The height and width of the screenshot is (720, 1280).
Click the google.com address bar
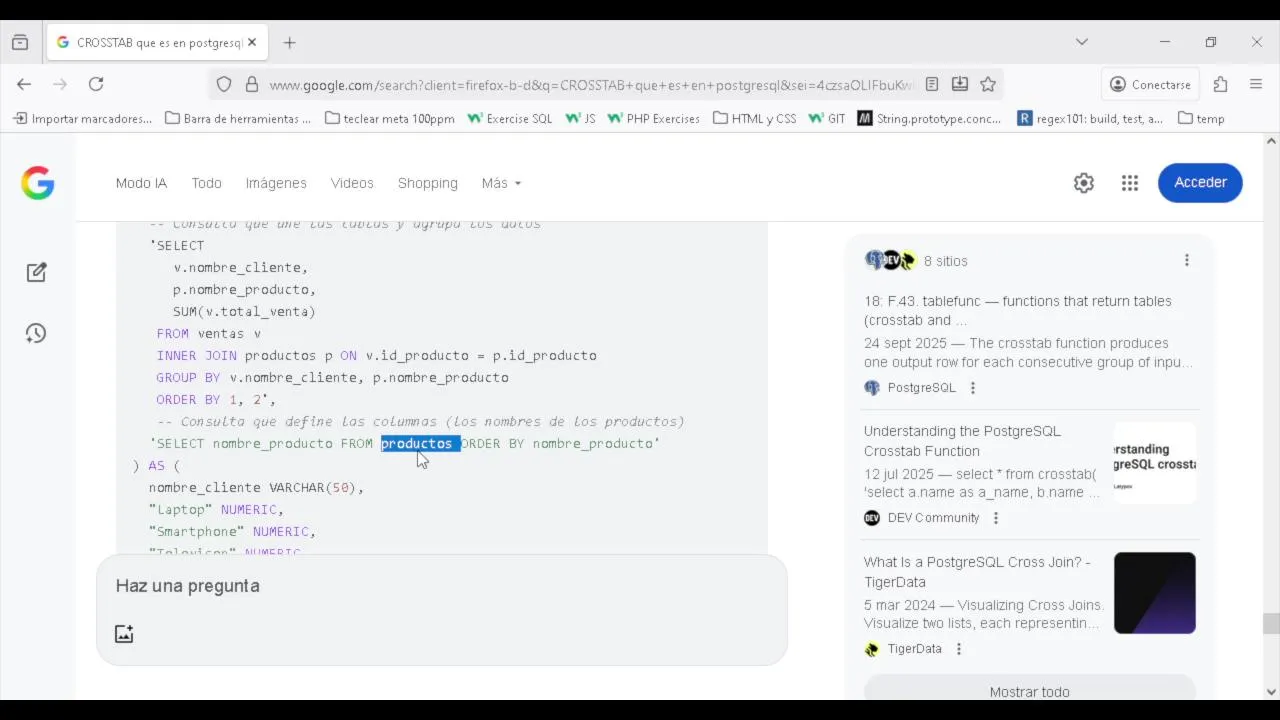pyautogui.click(x=590, y=85)
